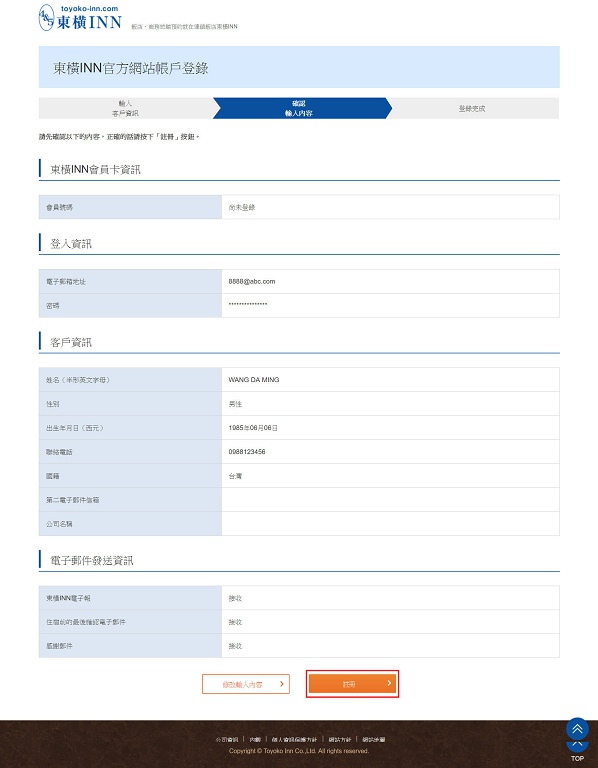Click 接收 in 東橫INN電子報 row
This screenshot has height=768, width=598.
point(235,599)
